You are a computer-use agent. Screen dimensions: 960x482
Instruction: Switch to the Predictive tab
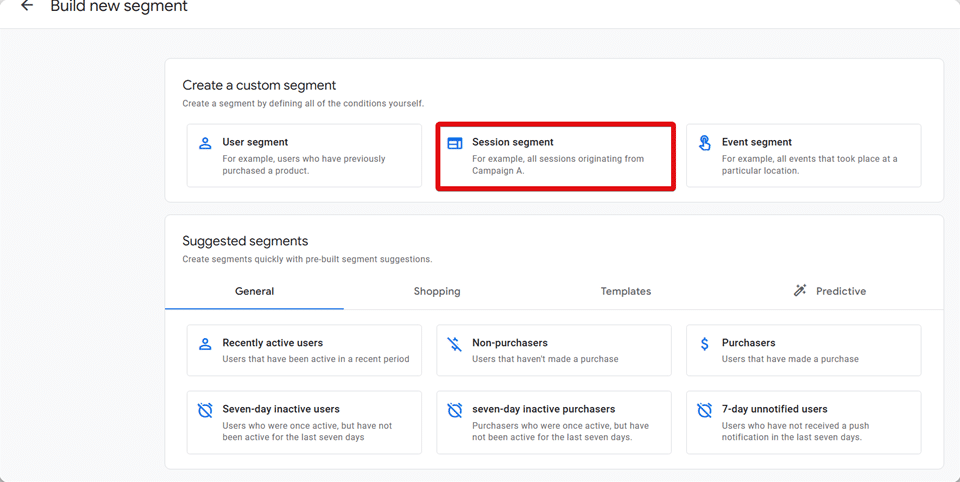point(830,292)
